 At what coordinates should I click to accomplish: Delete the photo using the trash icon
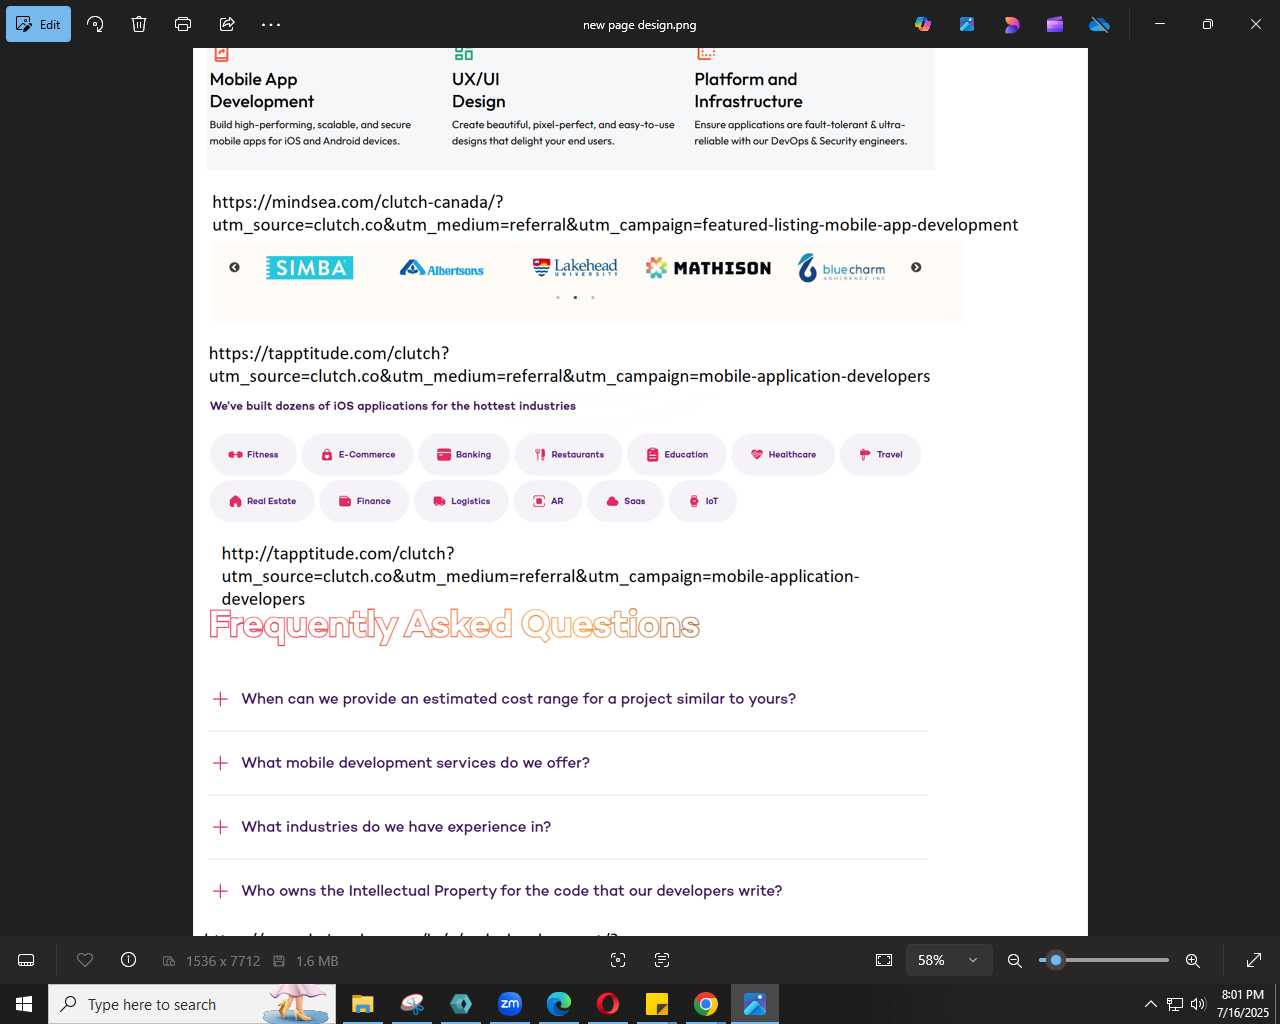click(139, 24)
